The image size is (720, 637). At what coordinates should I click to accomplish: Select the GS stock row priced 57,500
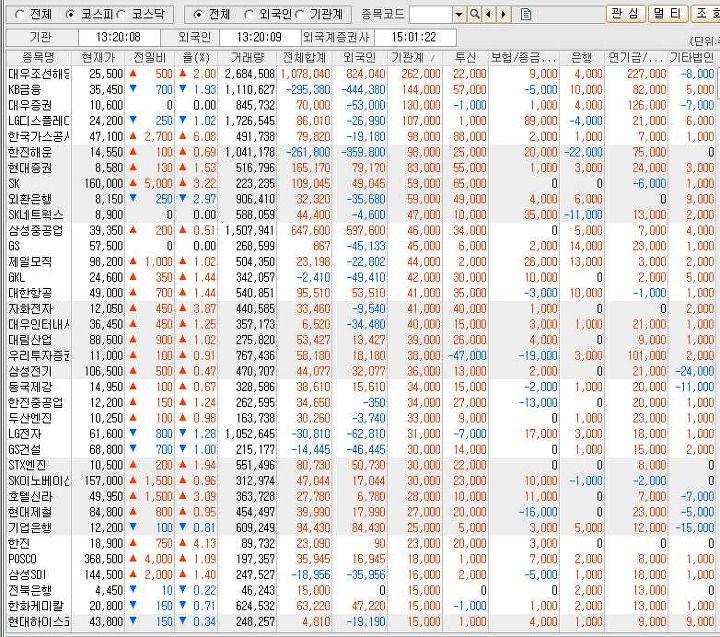pos(14,246)
